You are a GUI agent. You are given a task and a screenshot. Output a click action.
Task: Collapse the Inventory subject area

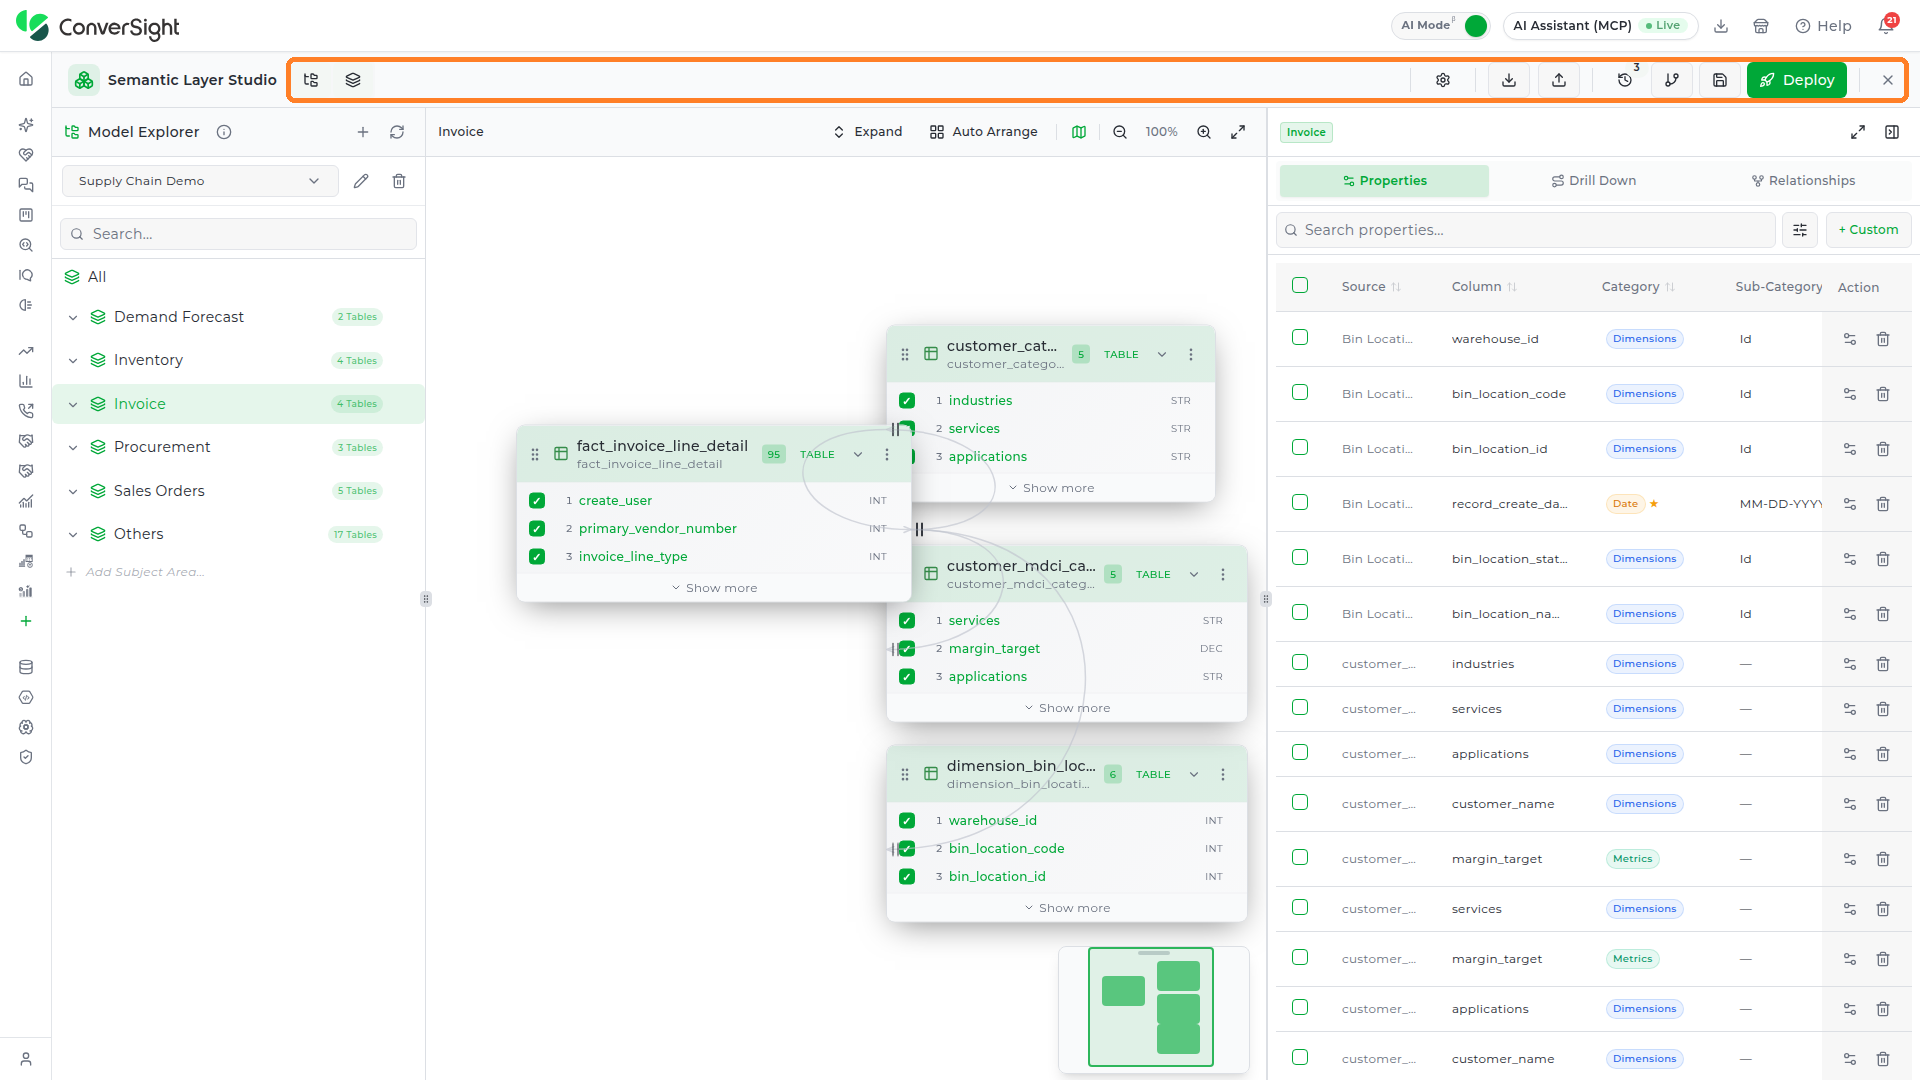click(x=73, y=361)
